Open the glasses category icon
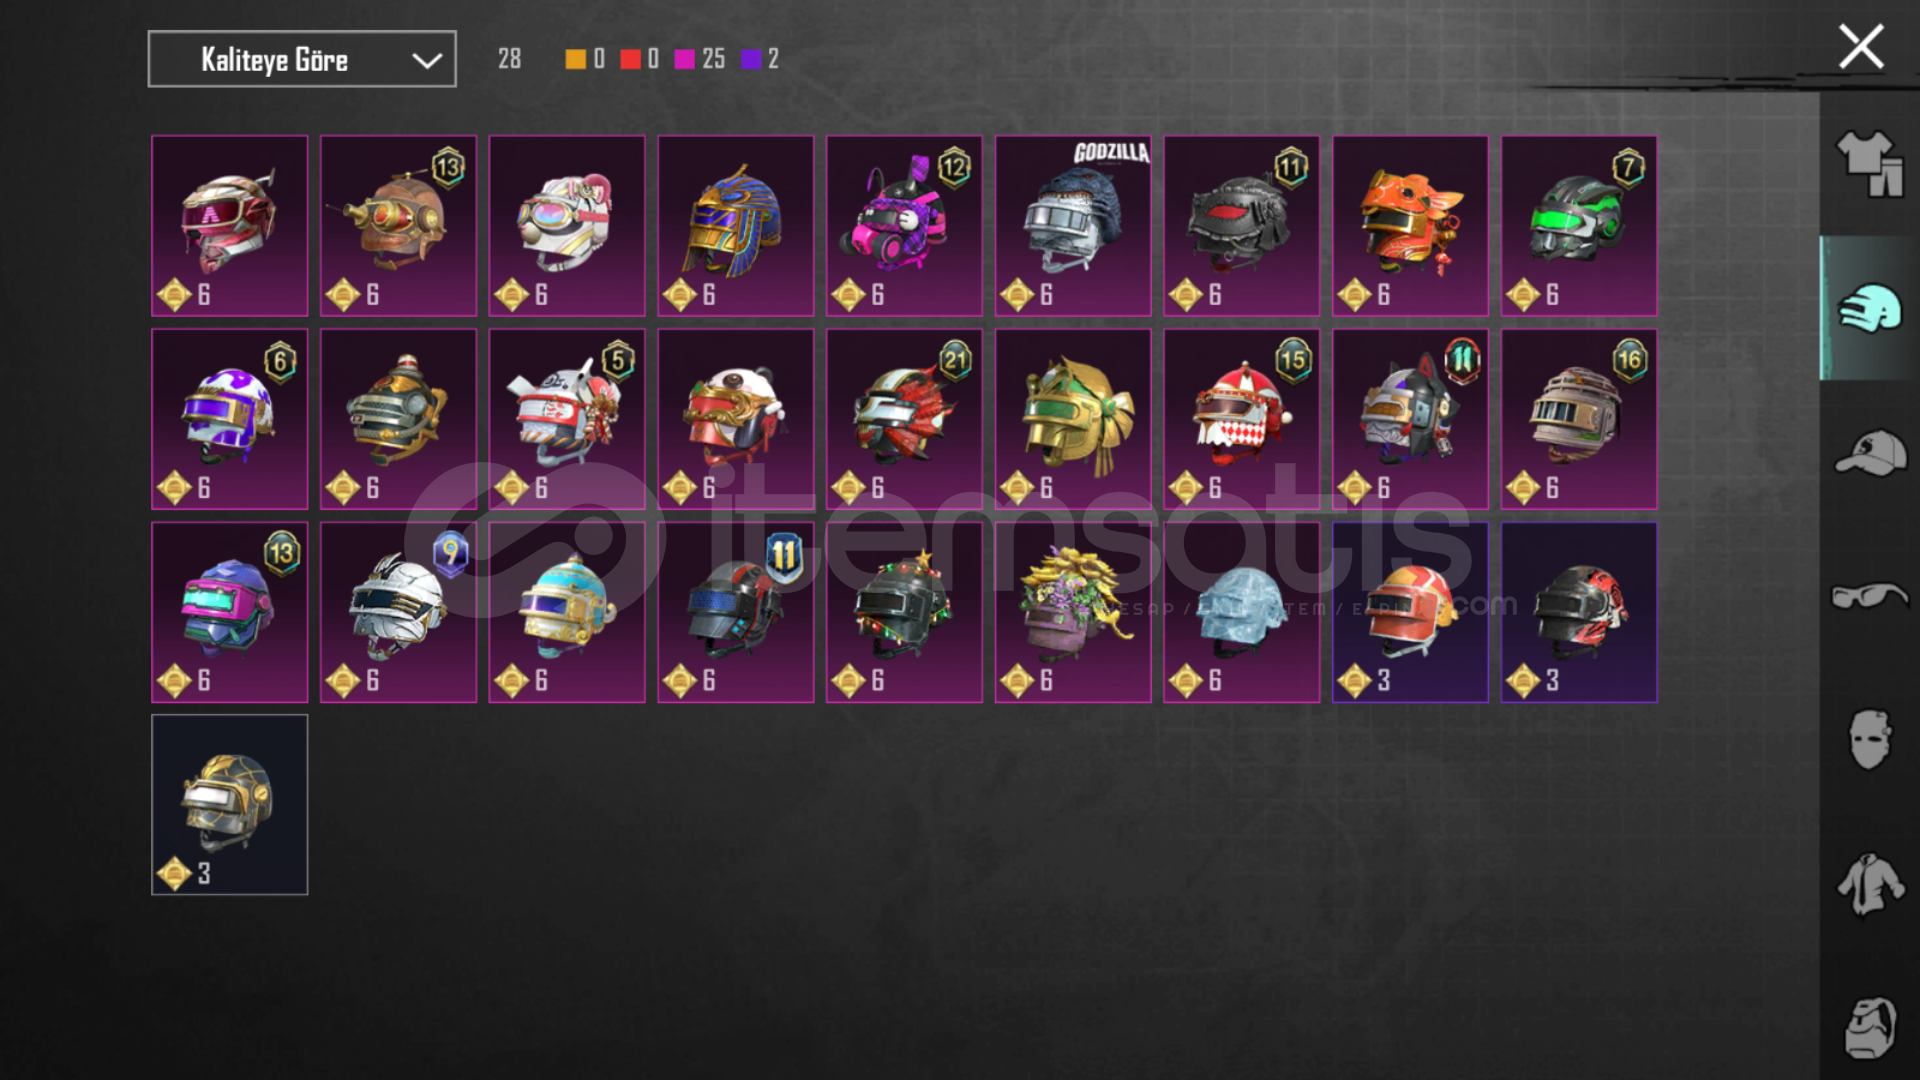 pyautogui.click(x=1870, y=596)
